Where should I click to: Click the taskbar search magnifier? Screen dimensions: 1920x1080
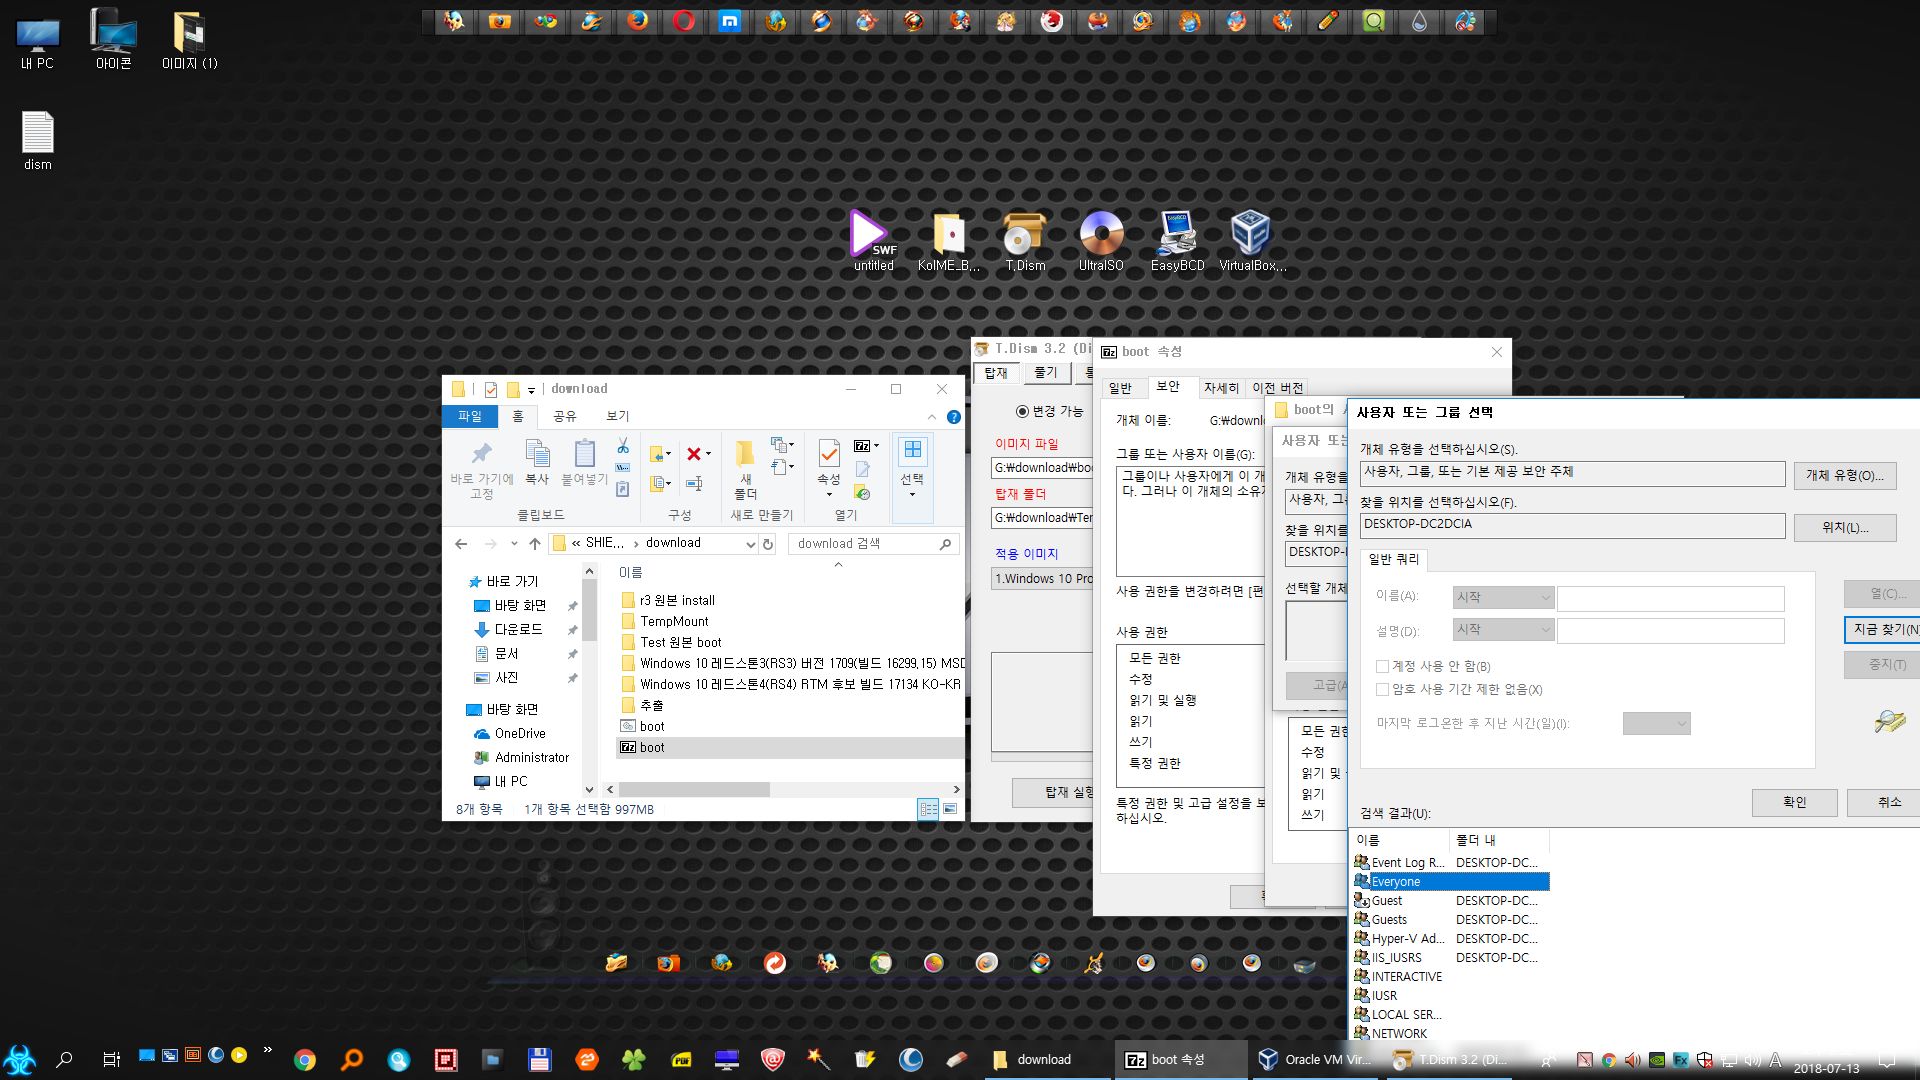[65, 1059]
